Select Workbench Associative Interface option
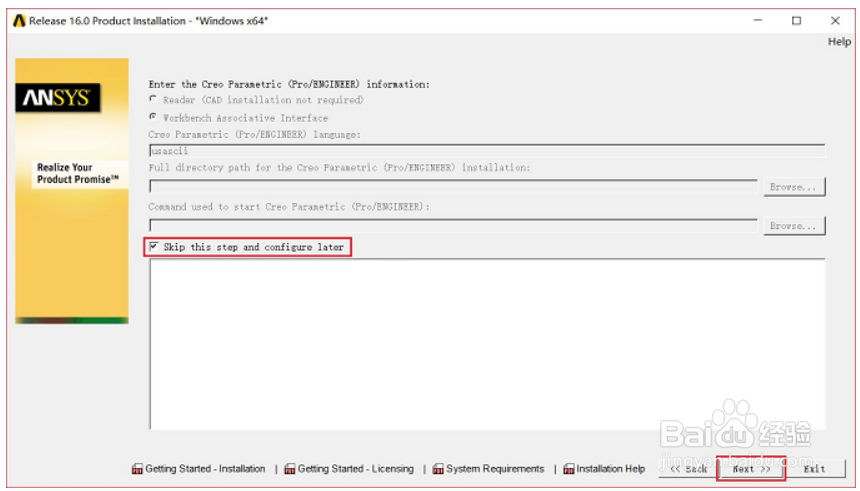 coord(154,117)
